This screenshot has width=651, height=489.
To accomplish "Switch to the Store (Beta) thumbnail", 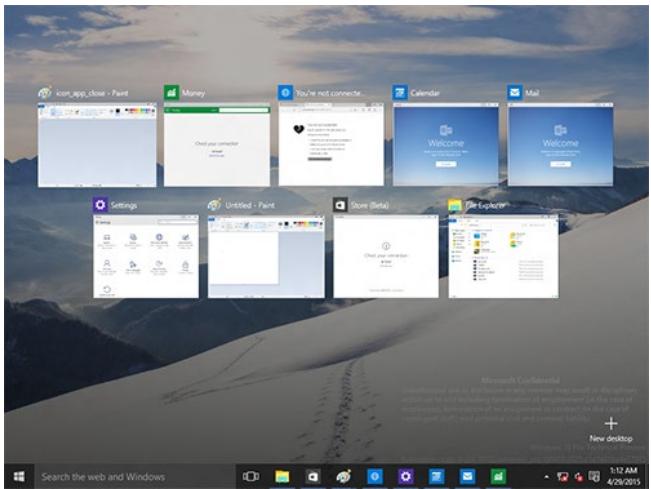I will pos(386,257).
